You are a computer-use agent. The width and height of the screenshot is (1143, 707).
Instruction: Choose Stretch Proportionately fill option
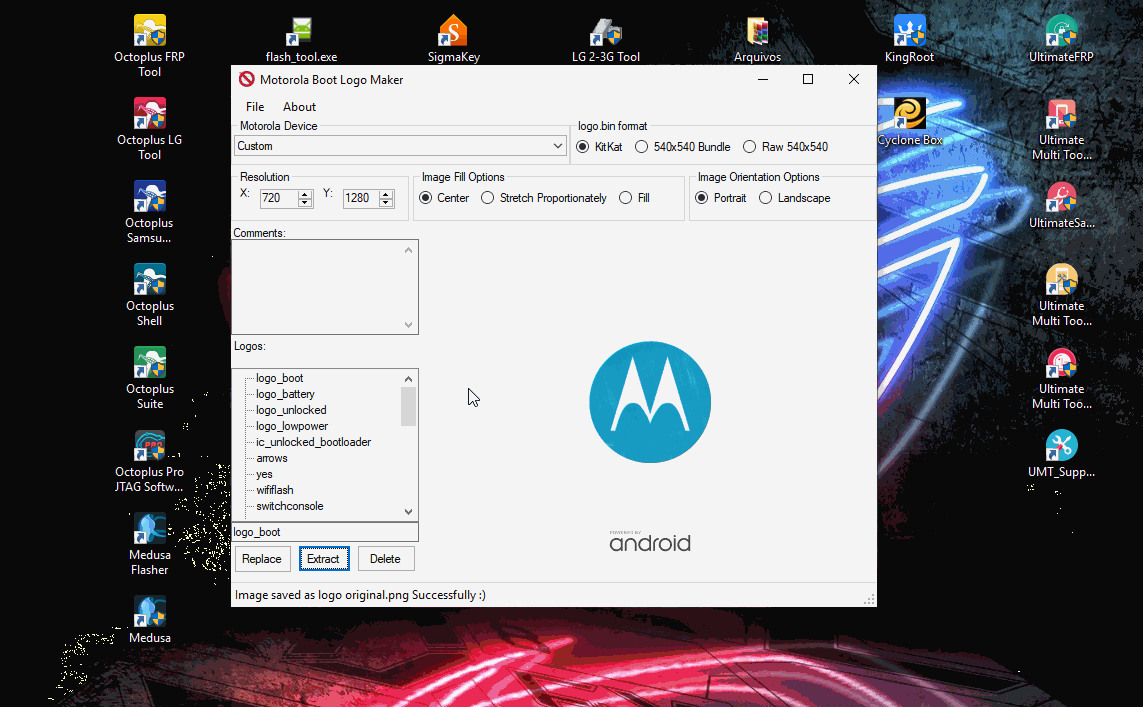coord(544,198)
